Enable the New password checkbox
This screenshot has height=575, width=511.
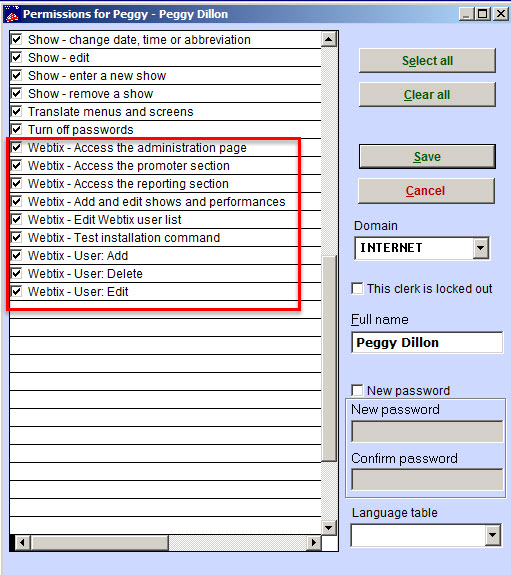coord(357,390)
